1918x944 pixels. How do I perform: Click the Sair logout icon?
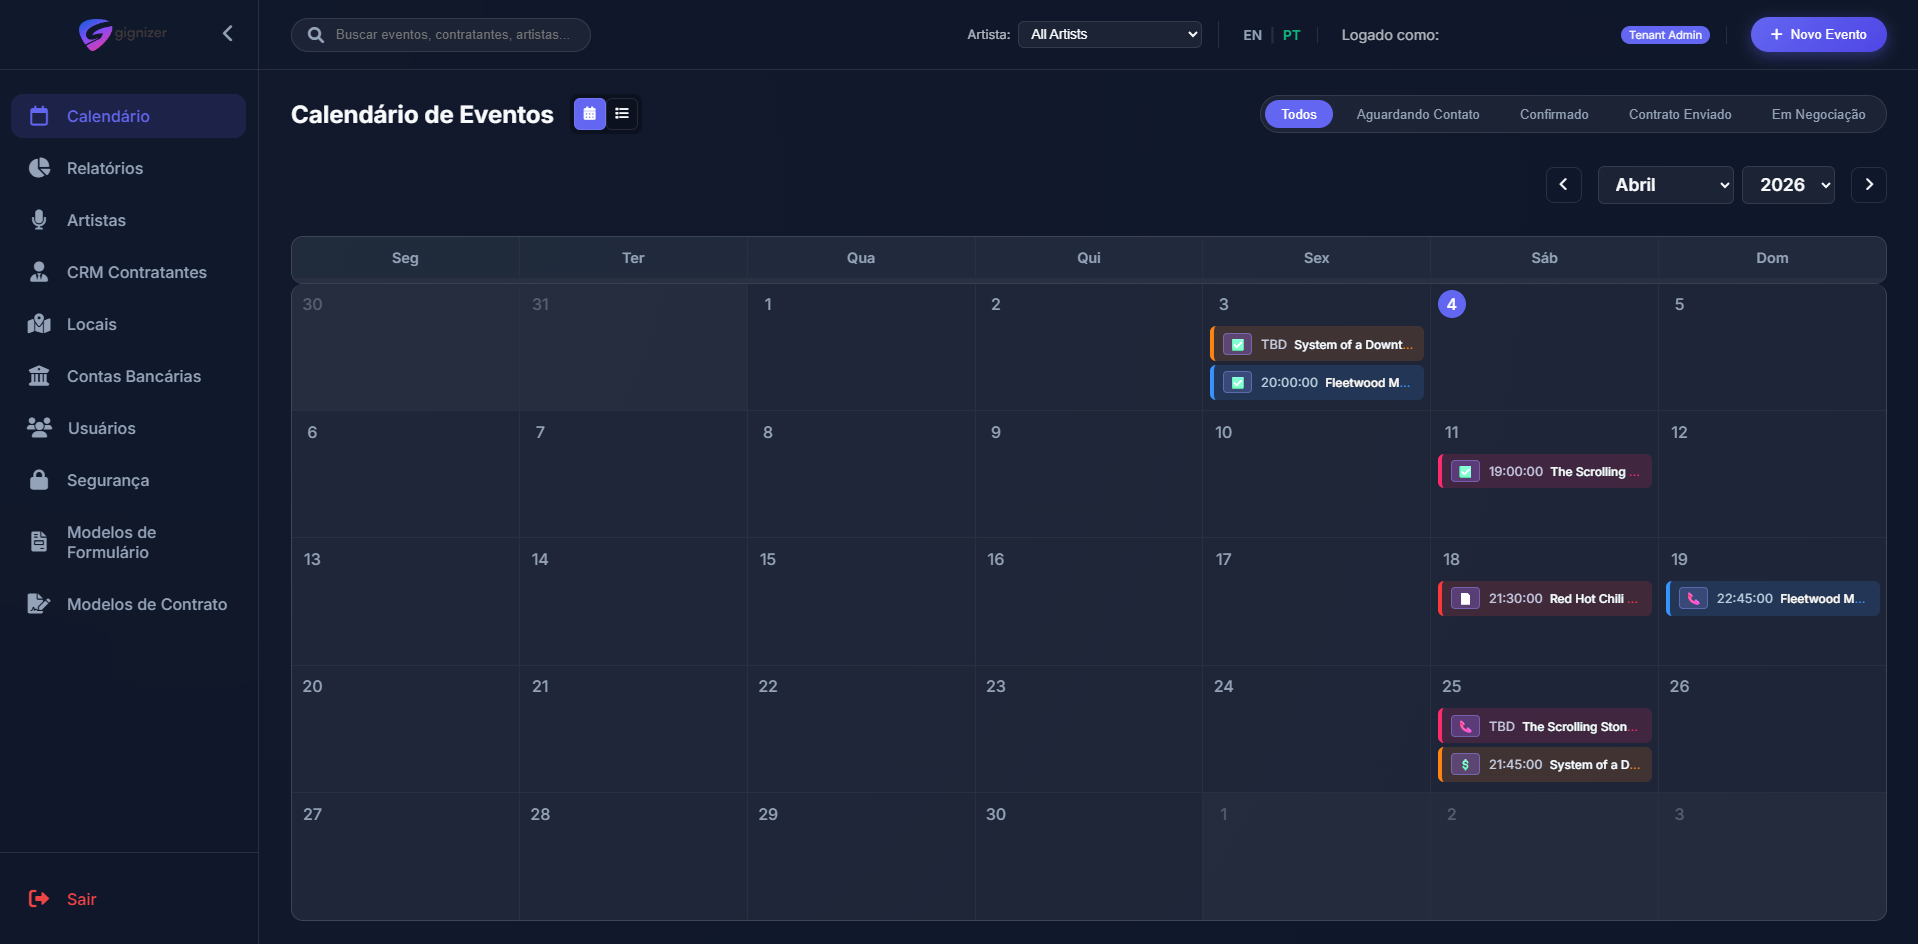[39, 899]
